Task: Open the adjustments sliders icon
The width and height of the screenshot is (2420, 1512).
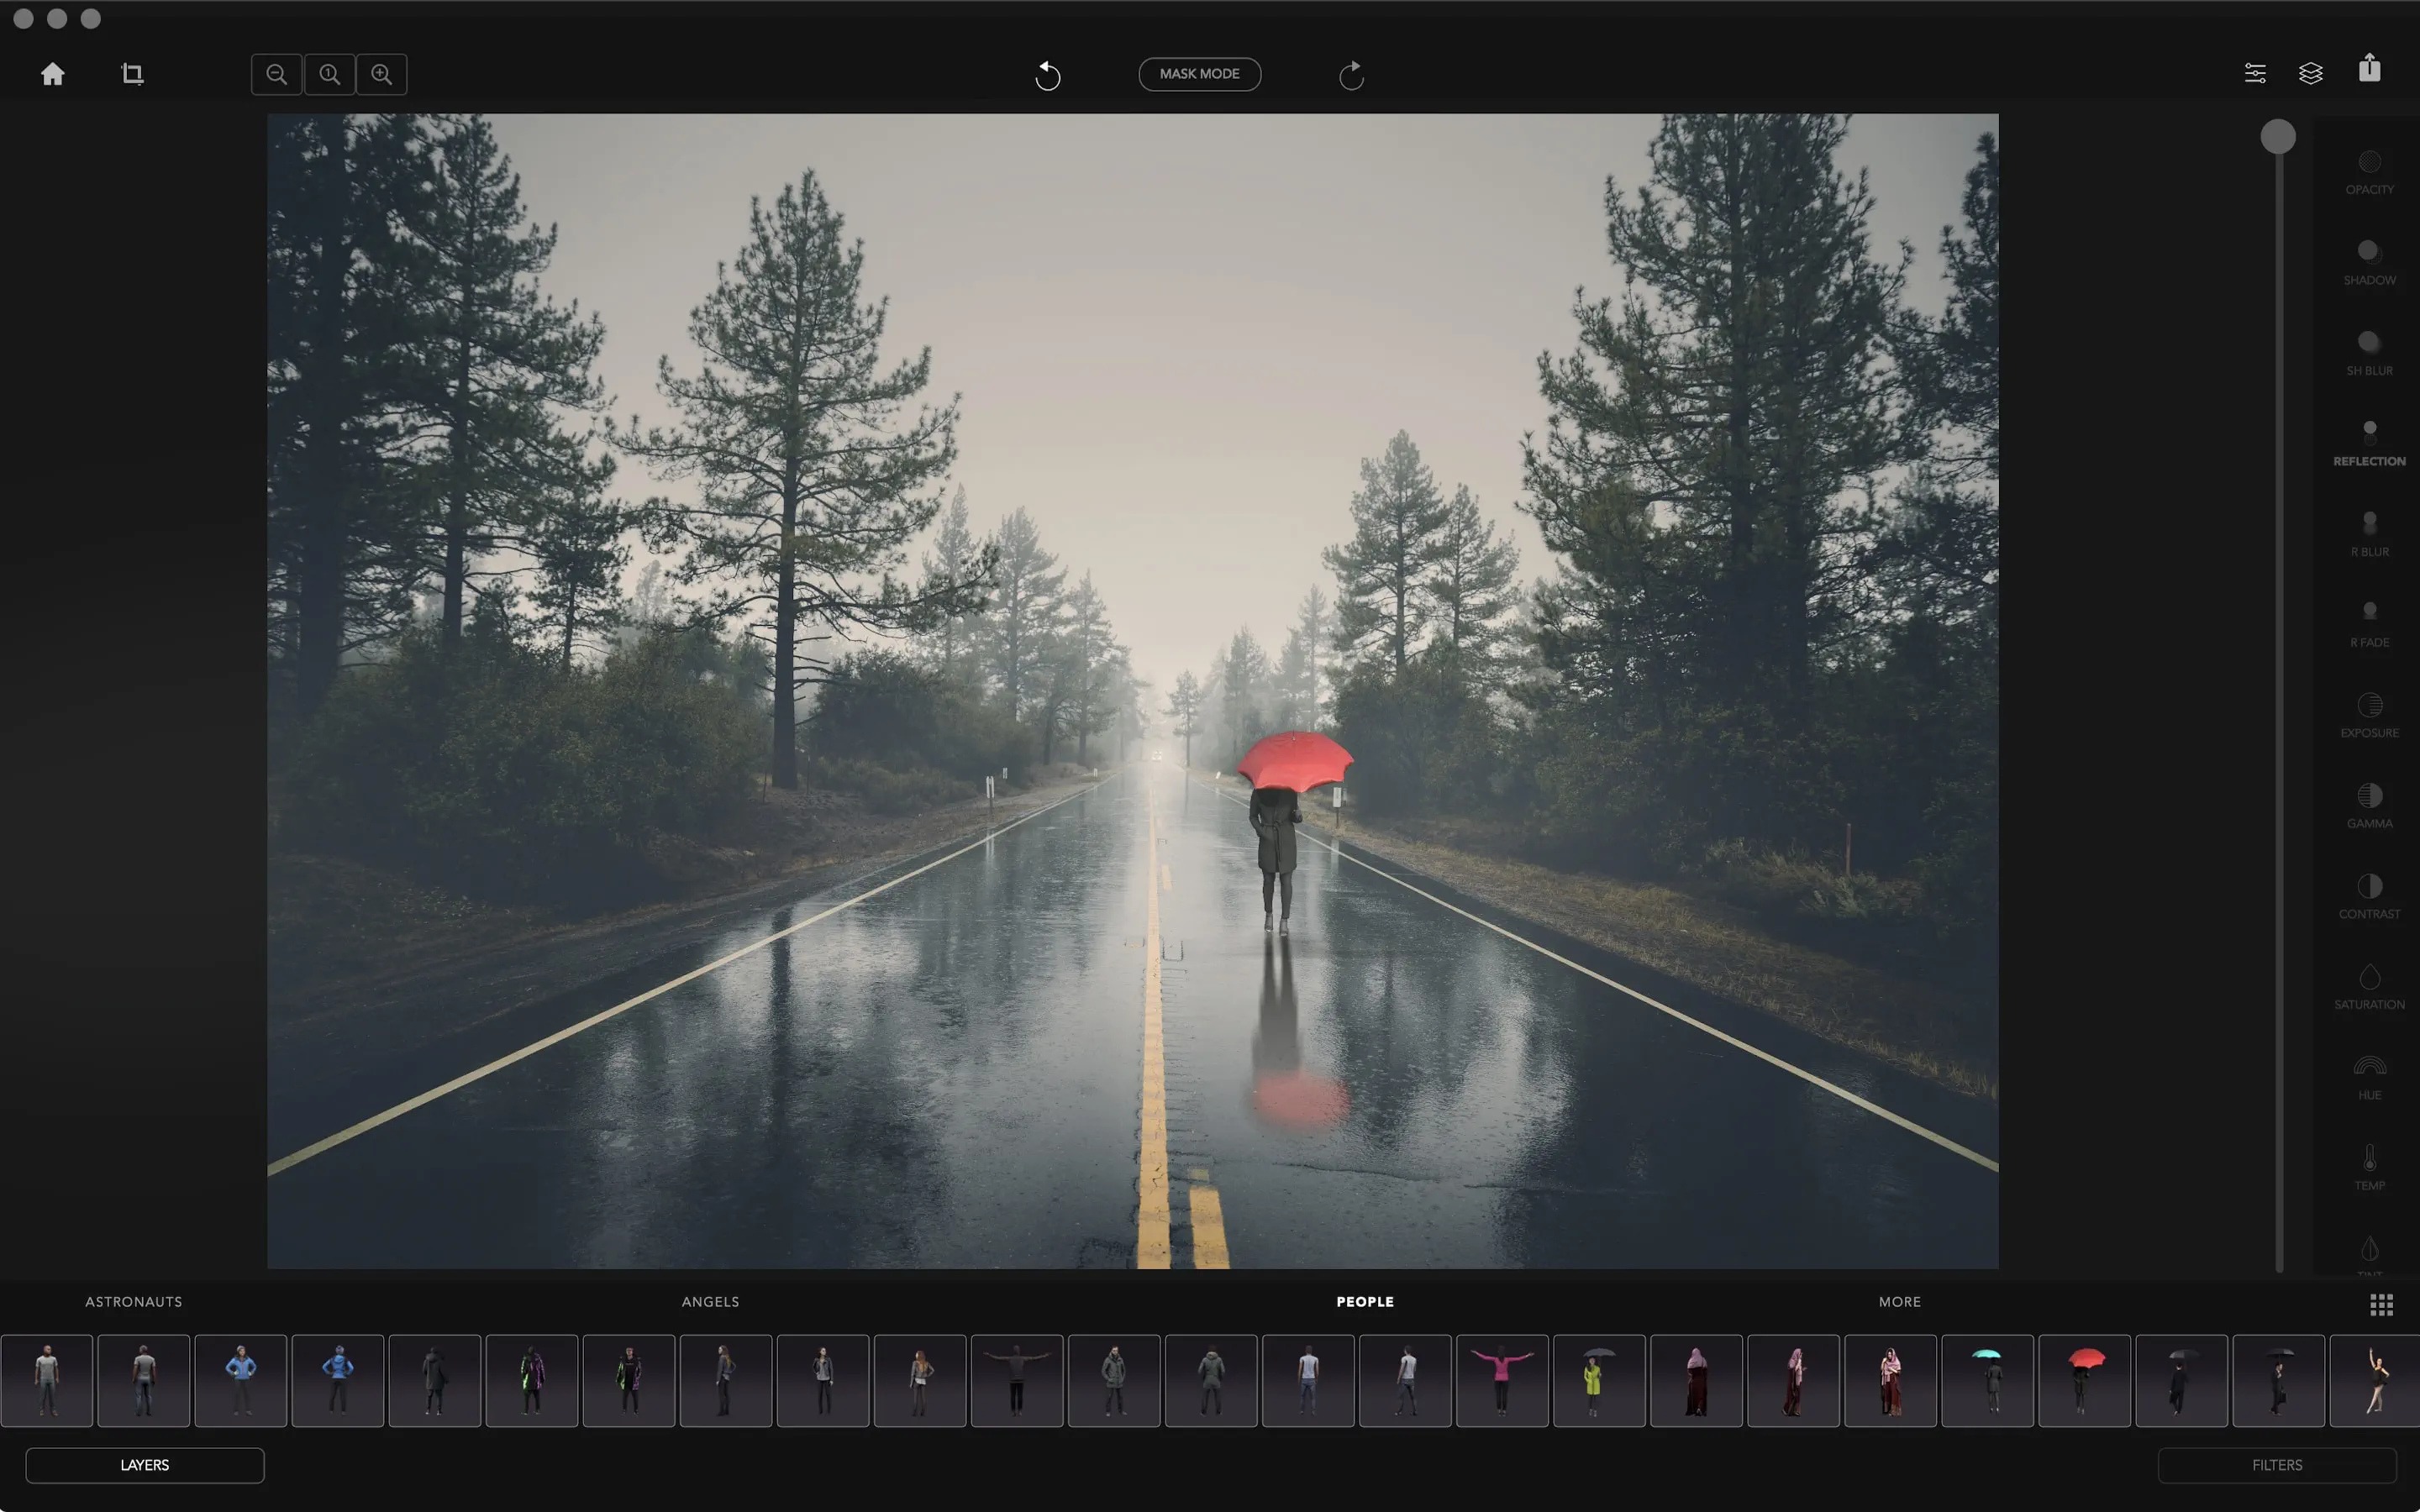Action: tap(2255, 73)
